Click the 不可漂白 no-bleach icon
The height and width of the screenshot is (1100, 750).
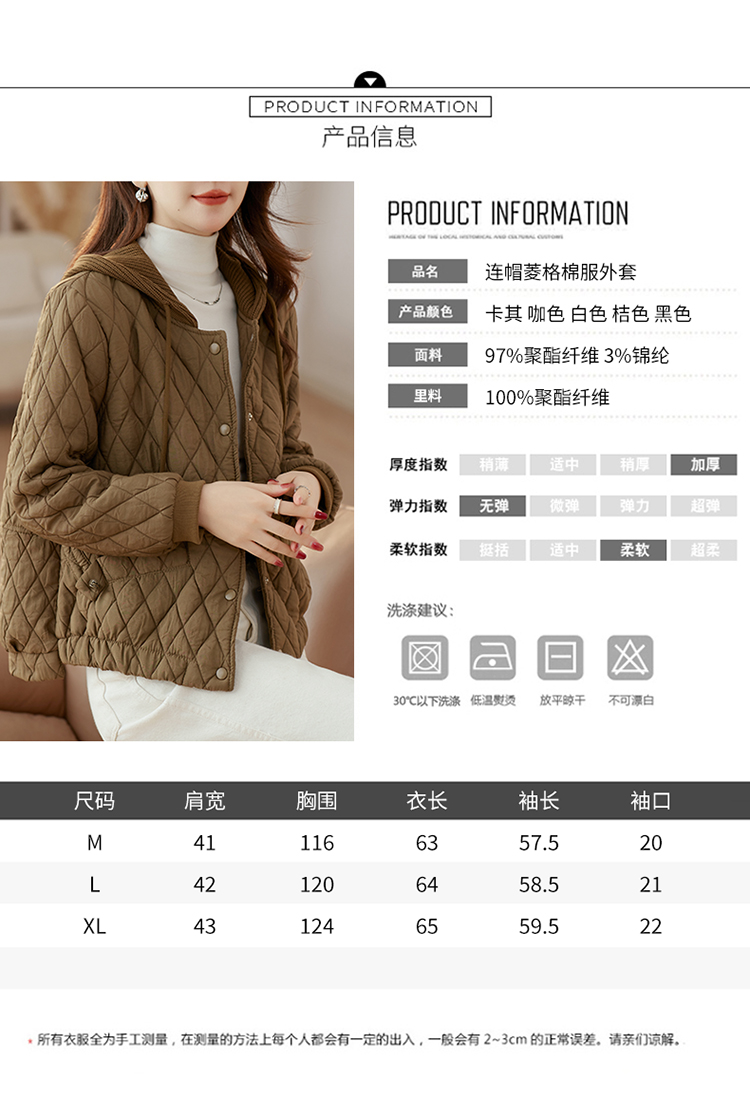tap(630, 658)
